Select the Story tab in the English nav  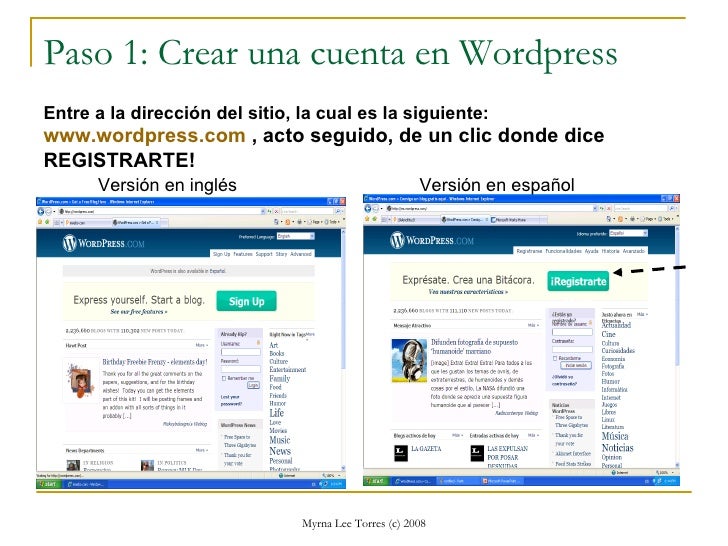(x=281, y=254)
